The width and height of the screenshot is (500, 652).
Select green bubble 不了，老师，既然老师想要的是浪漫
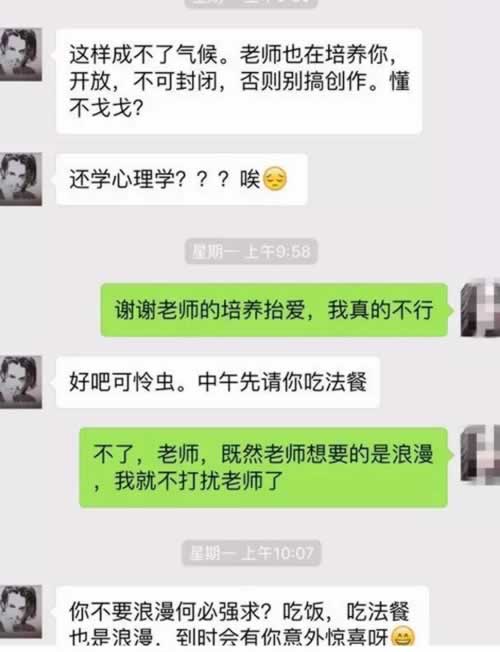point(264,467)
